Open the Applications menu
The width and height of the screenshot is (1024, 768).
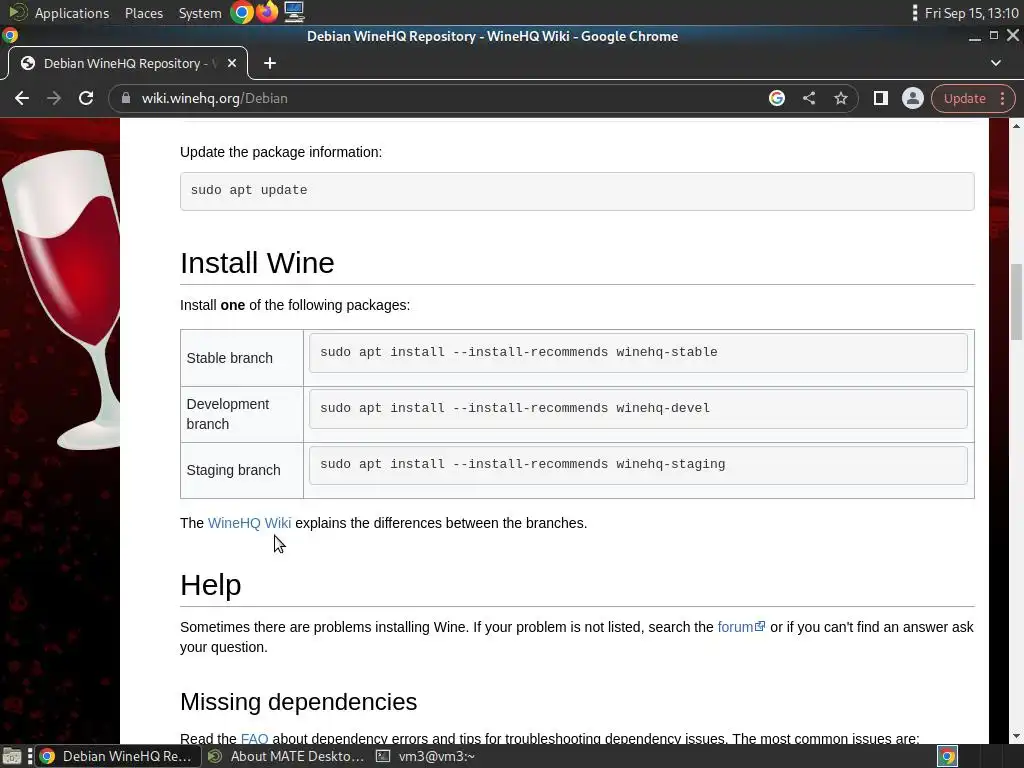click(72, 13)
